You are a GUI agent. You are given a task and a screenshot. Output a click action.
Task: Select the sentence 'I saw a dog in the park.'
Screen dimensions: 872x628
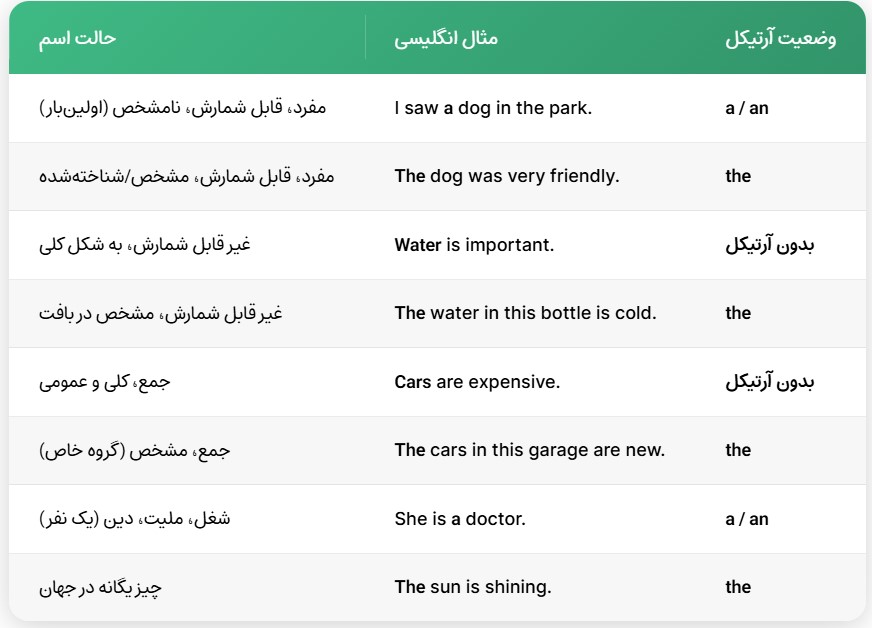pos(493,108)
